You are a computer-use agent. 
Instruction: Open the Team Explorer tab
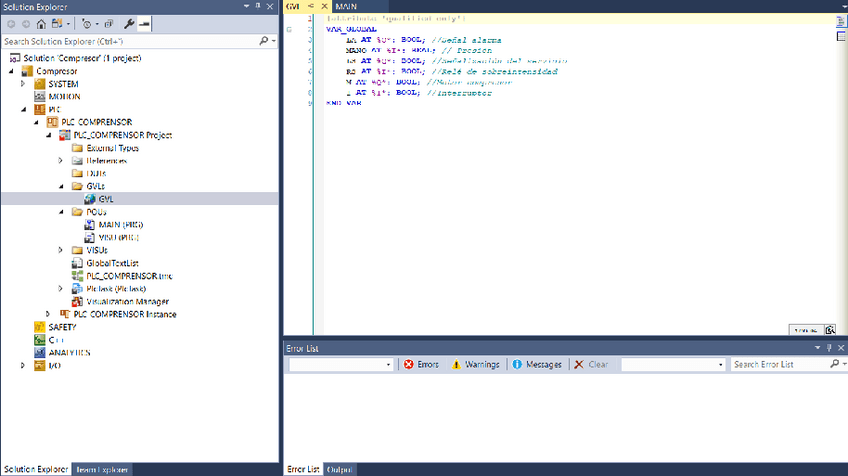[x=103, y=469]
